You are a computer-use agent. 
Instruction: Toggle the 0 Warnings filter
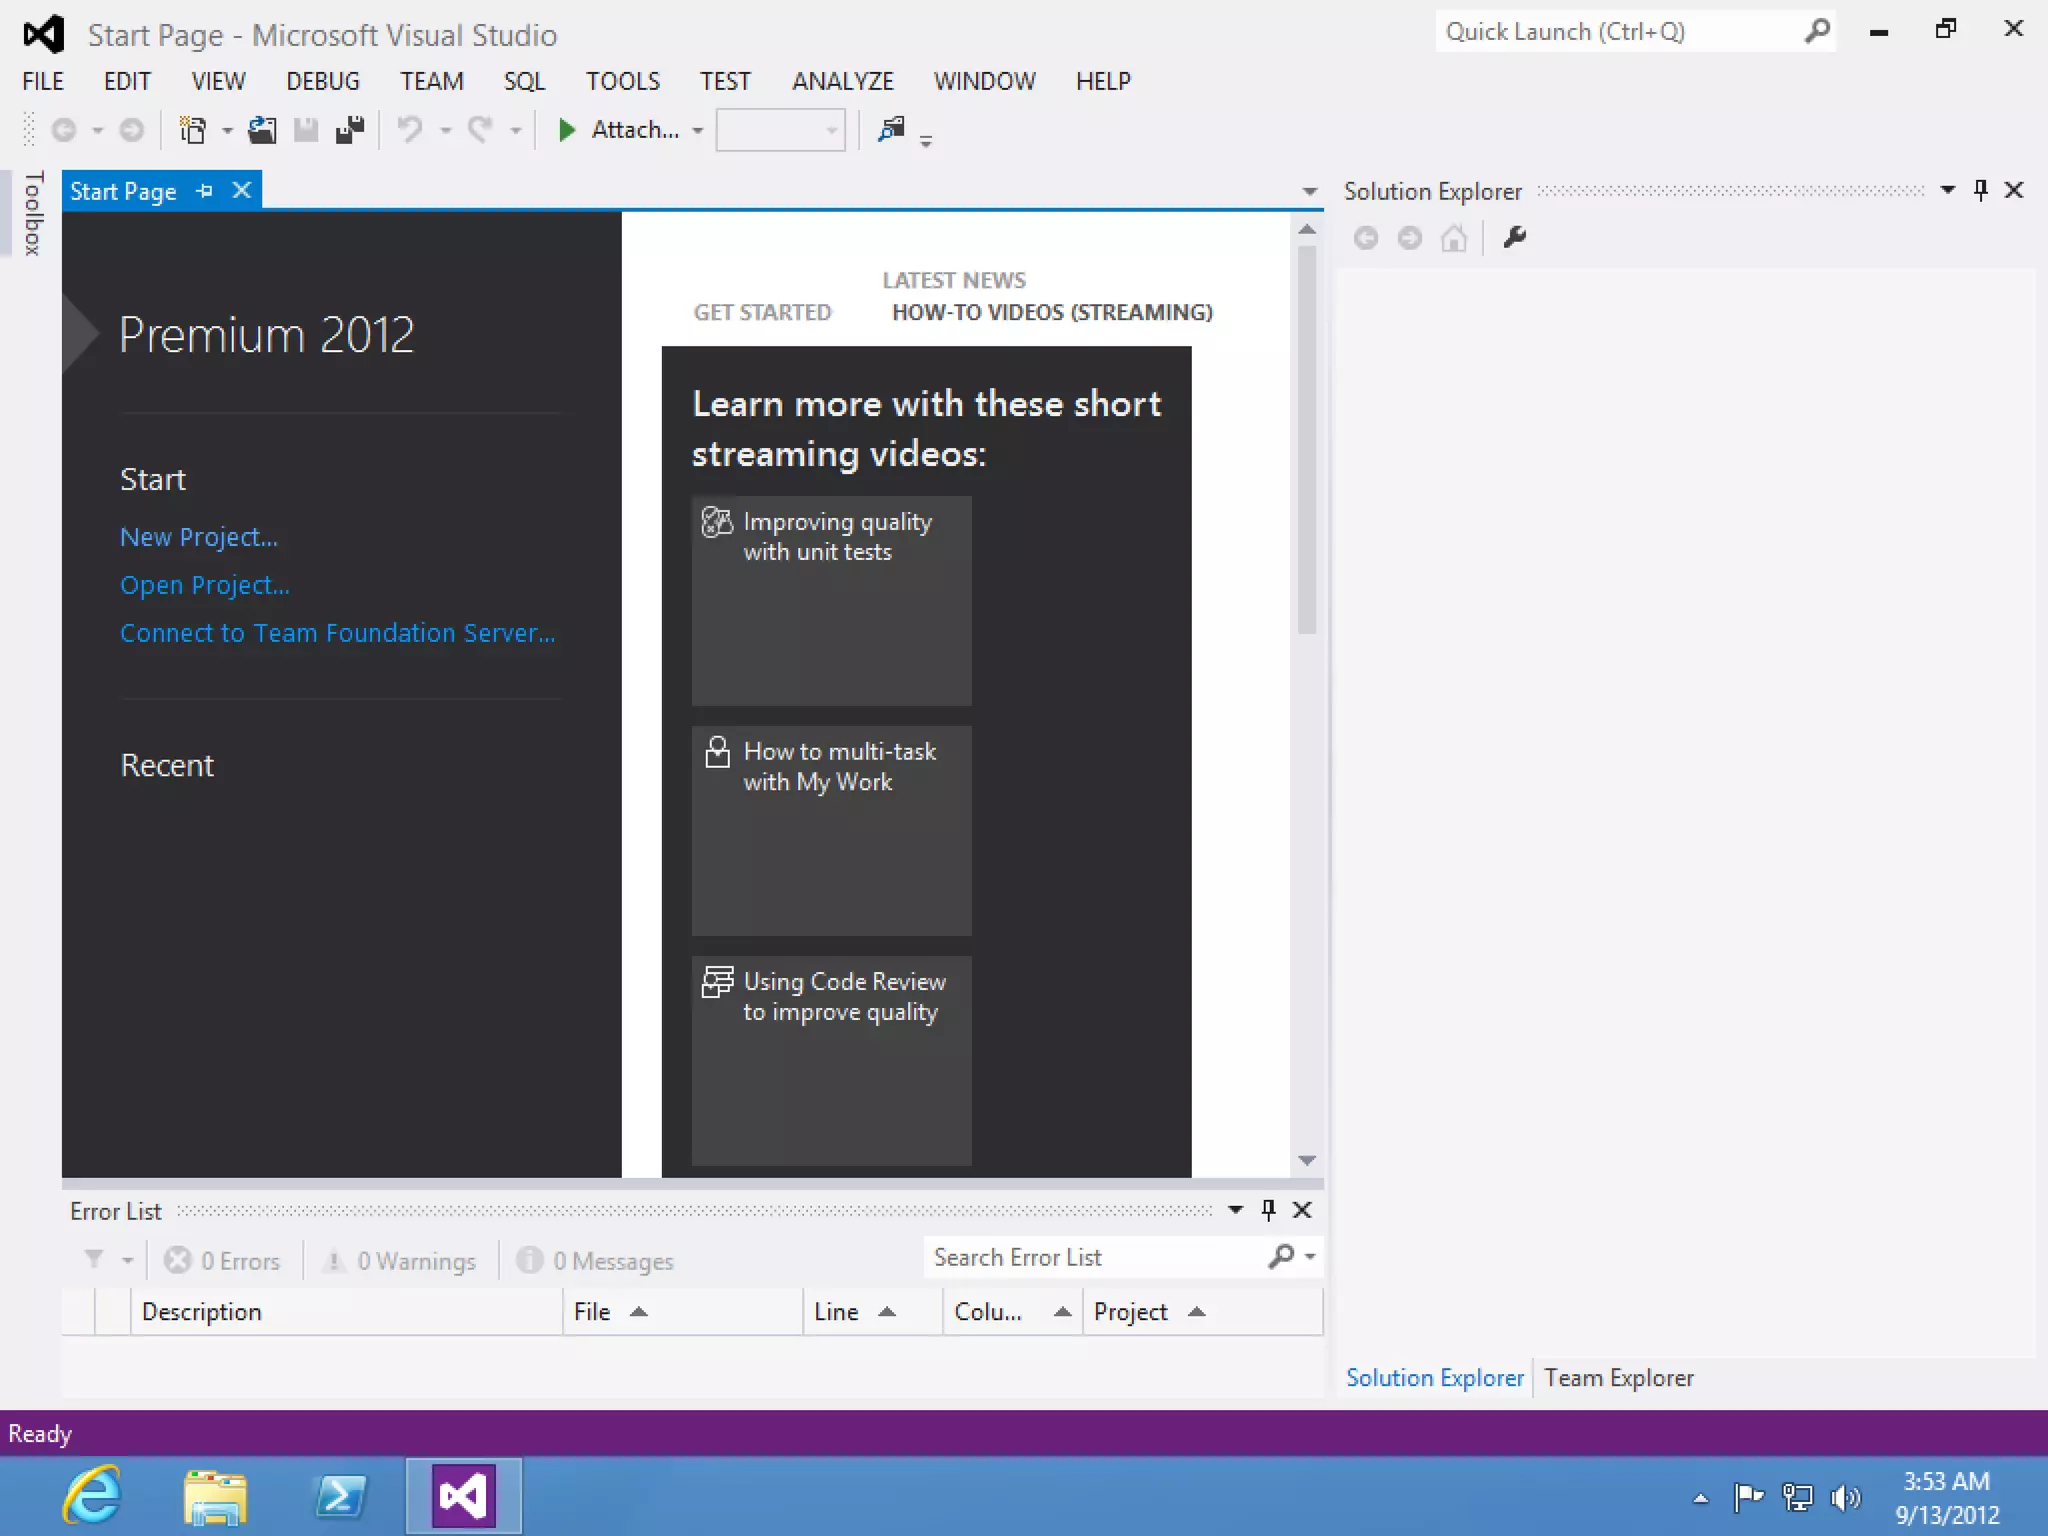coord(400,1261)
